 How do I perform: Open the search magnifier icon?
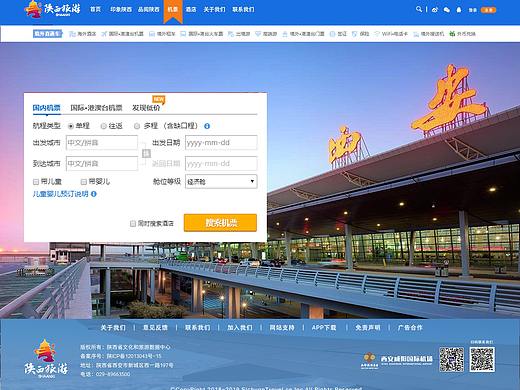coord(419,9)
